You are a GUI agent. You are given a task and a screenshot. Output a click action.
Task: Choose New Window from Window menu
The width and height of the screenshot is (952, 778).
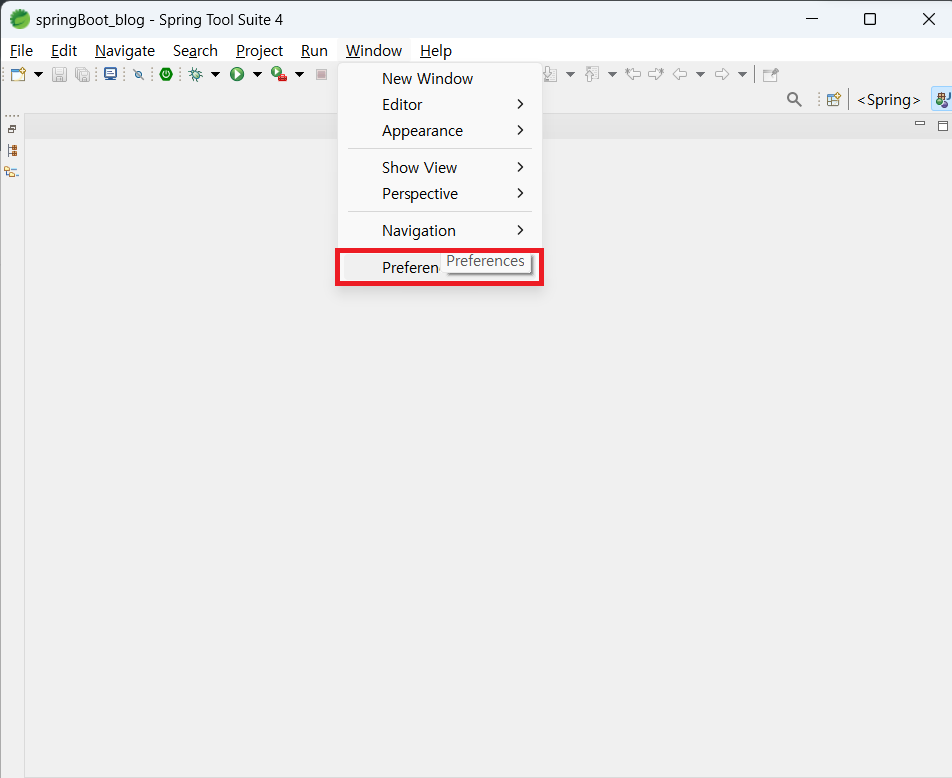coord(439,78)
